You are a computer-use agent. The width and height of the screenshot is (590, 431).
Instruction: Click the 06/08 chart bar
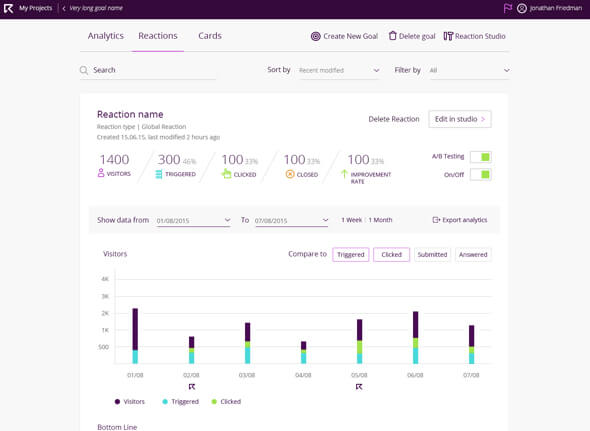point(415,337)
